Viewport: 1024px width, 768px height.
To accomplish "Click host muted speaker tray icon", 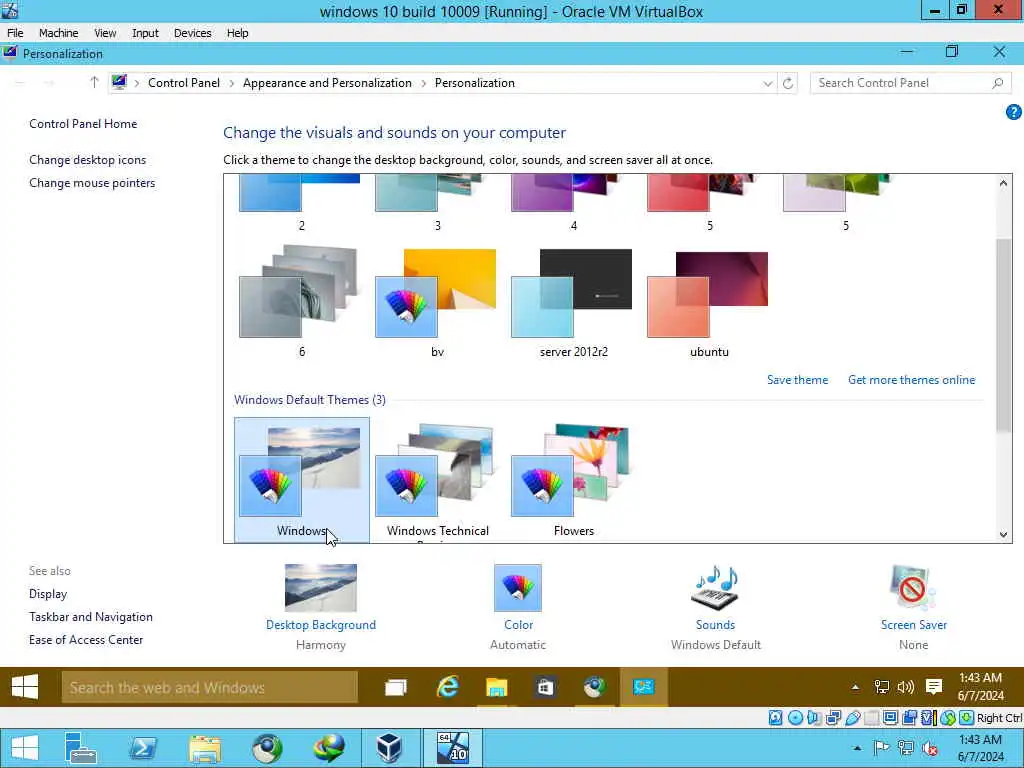I will 930,748.
